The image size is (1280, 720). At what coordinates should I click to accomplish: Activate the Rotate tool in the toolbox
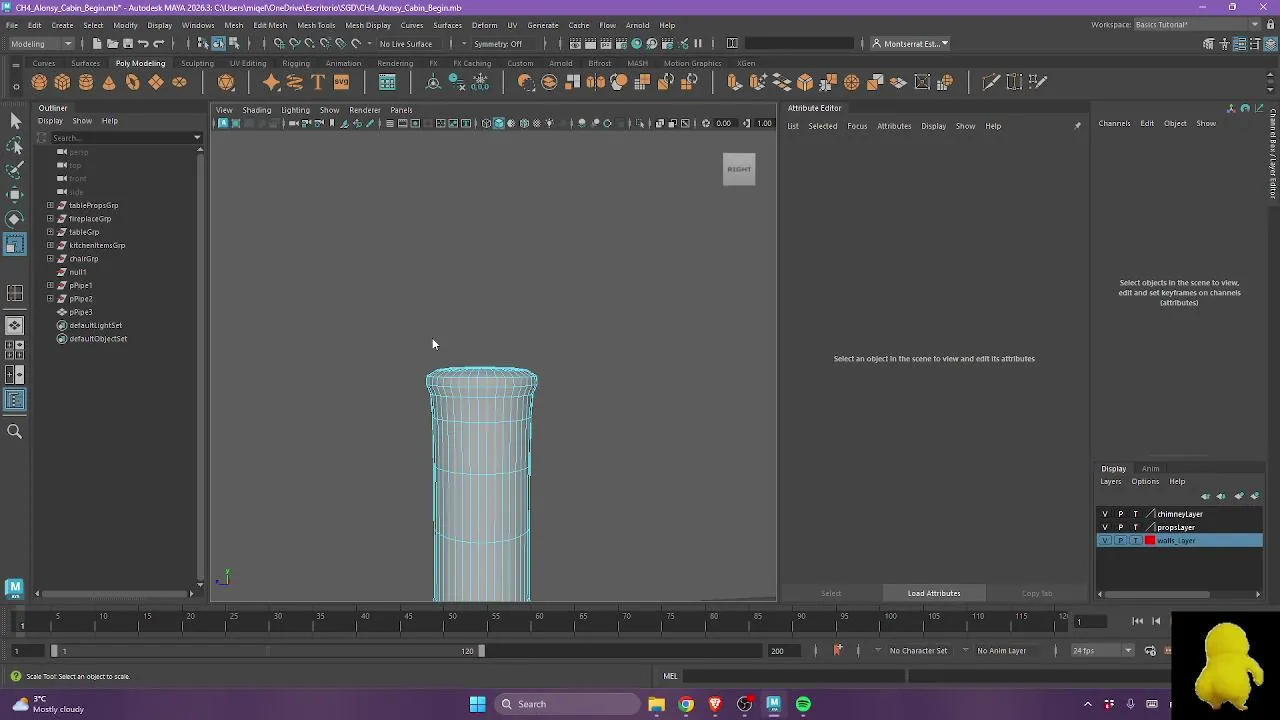pos(15,218)
